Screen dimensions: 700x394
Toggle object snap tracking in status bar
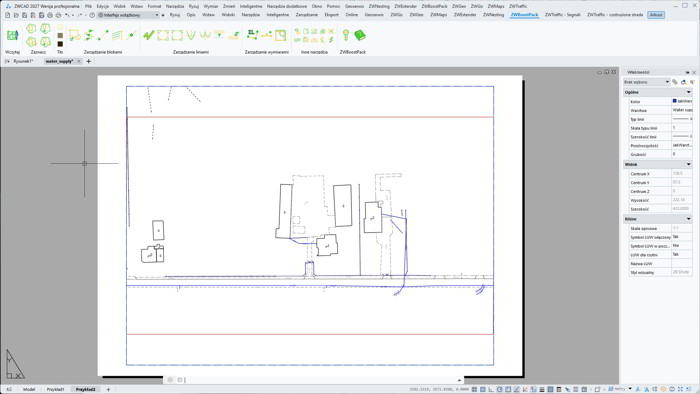[517, 390]
